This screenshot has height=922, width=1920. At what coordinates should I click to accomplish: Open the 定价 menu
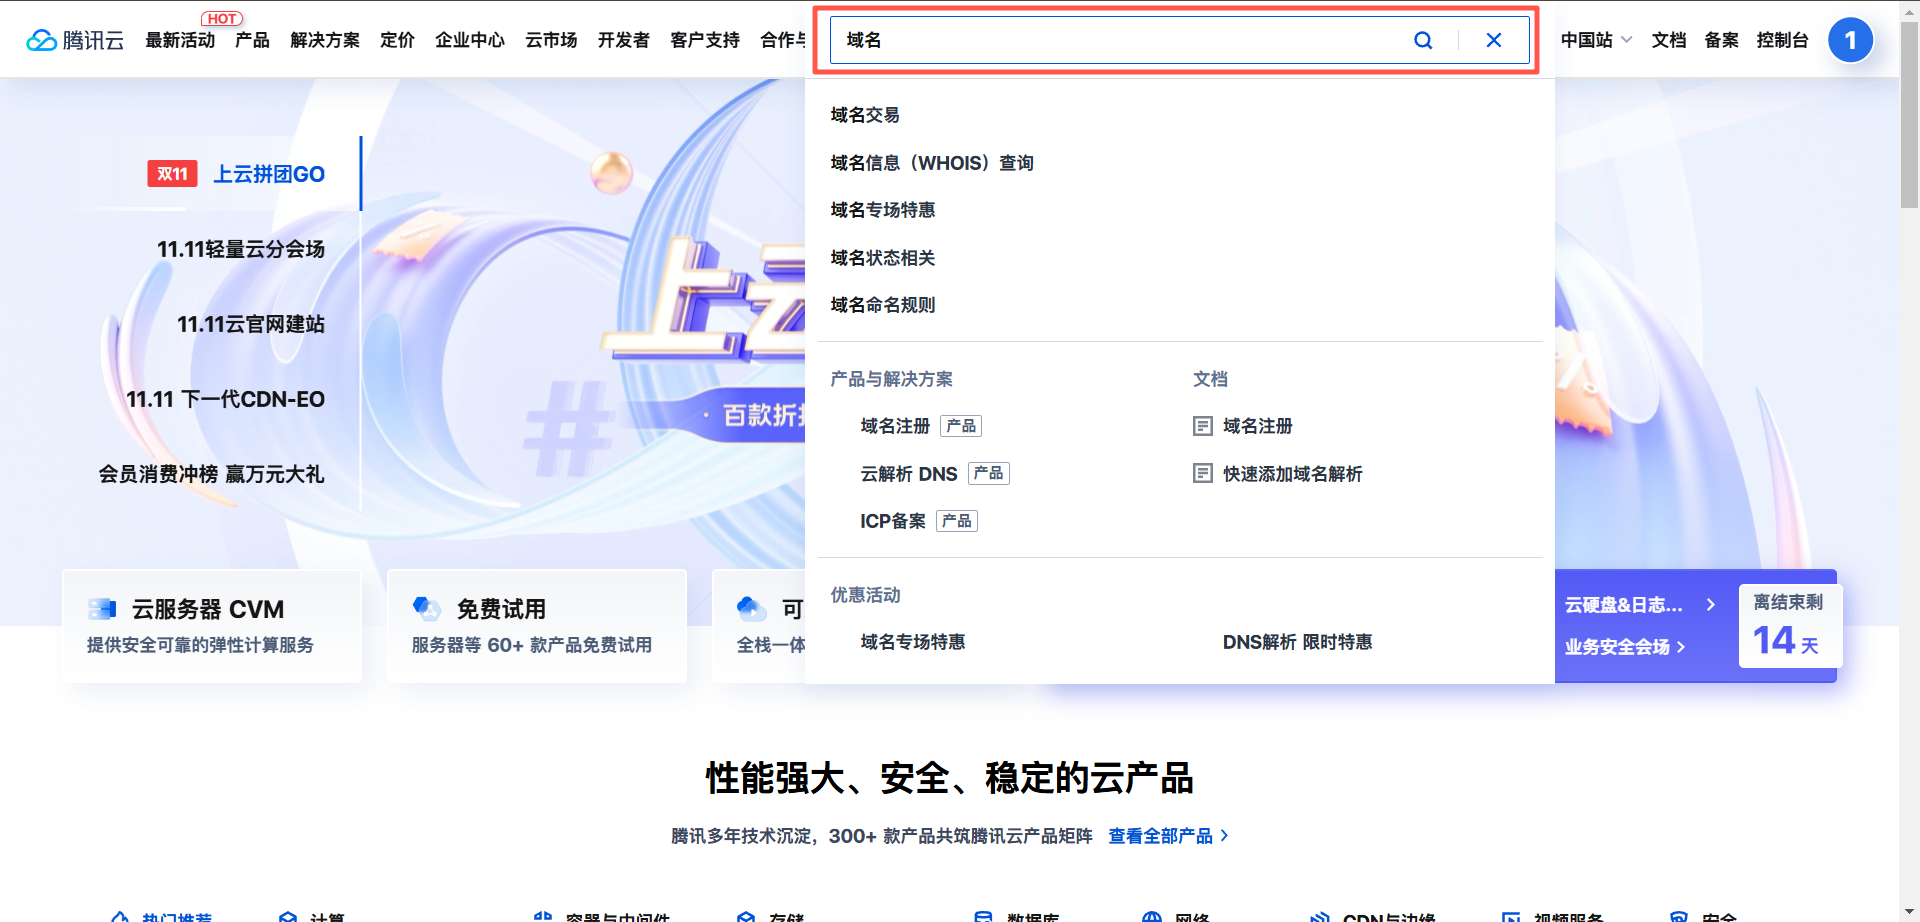tap(397, 40)
